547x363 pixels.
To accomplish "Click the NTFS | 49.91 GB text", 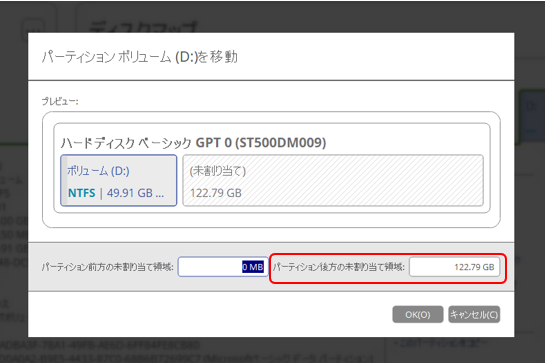I will point(116,193).
